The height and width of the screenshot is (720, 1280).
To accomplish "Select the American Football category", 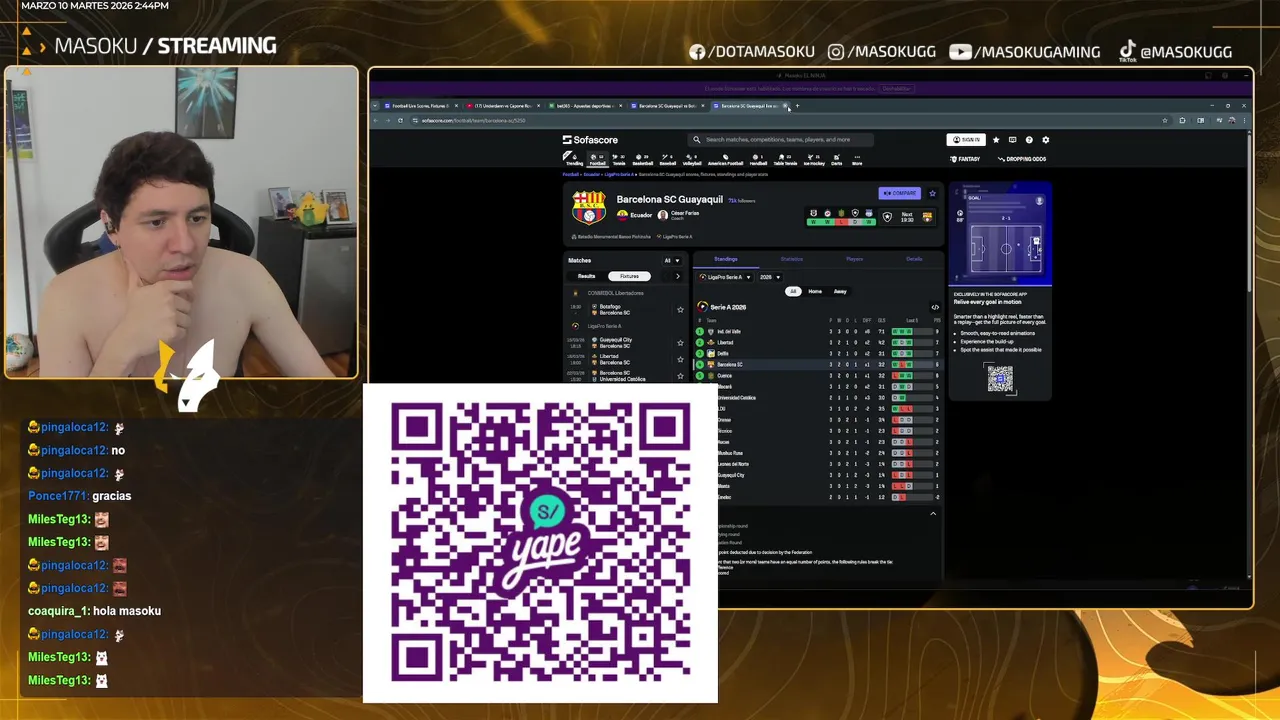I will [726, 159].
